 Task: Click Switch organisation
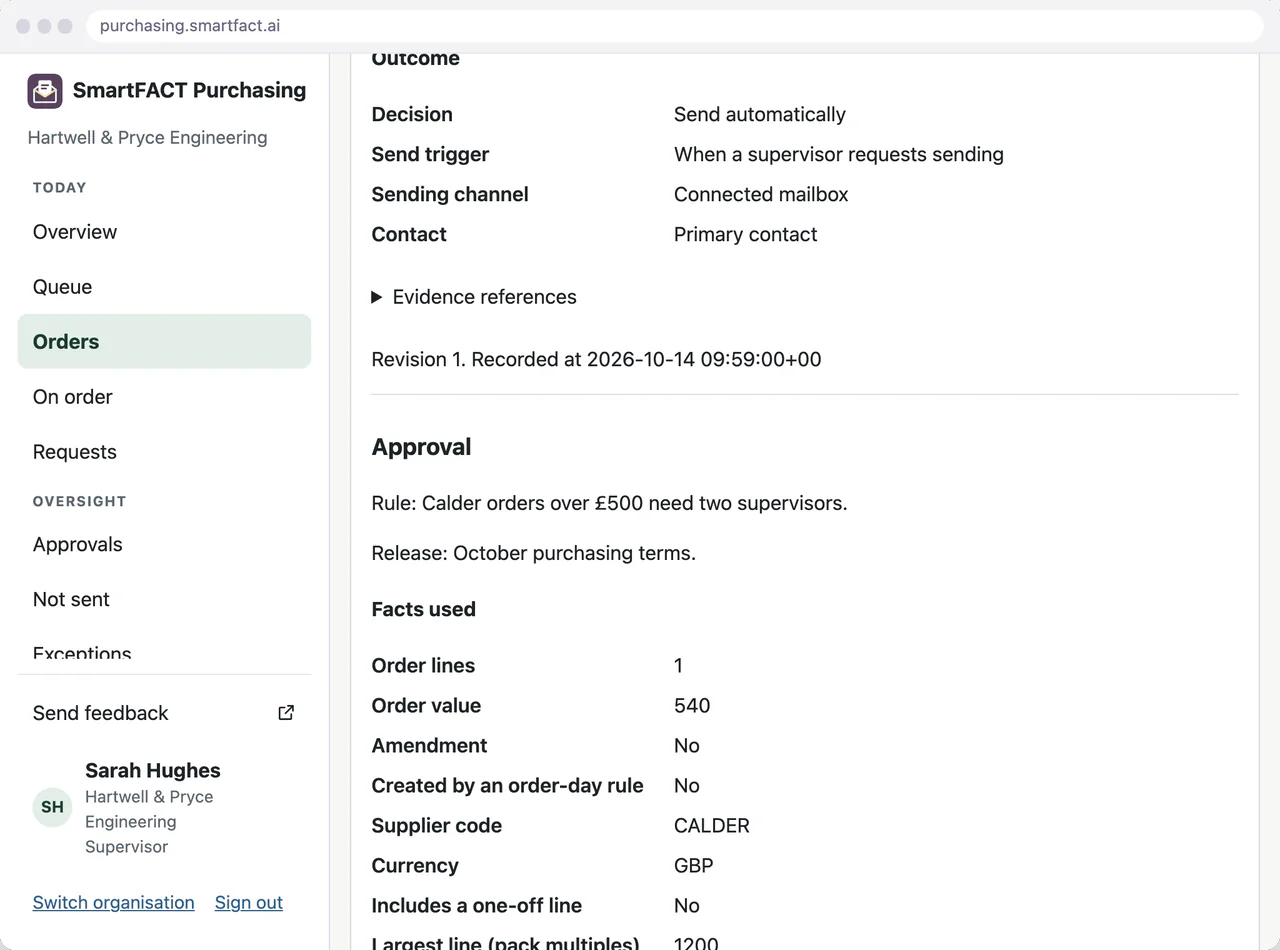[x=114, y=902]
